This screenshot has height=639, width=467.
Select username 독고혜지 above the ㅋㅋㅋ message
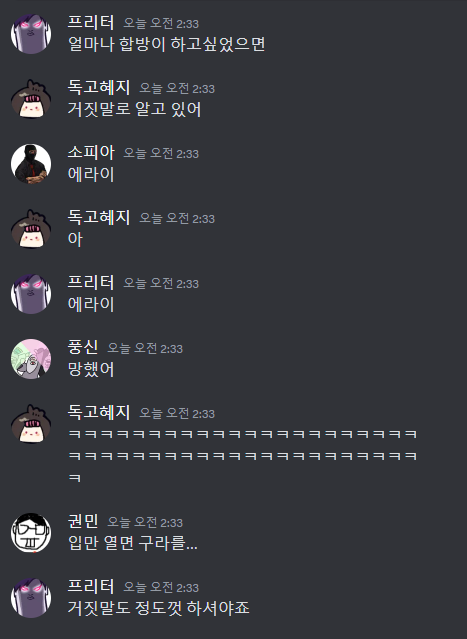99,412
